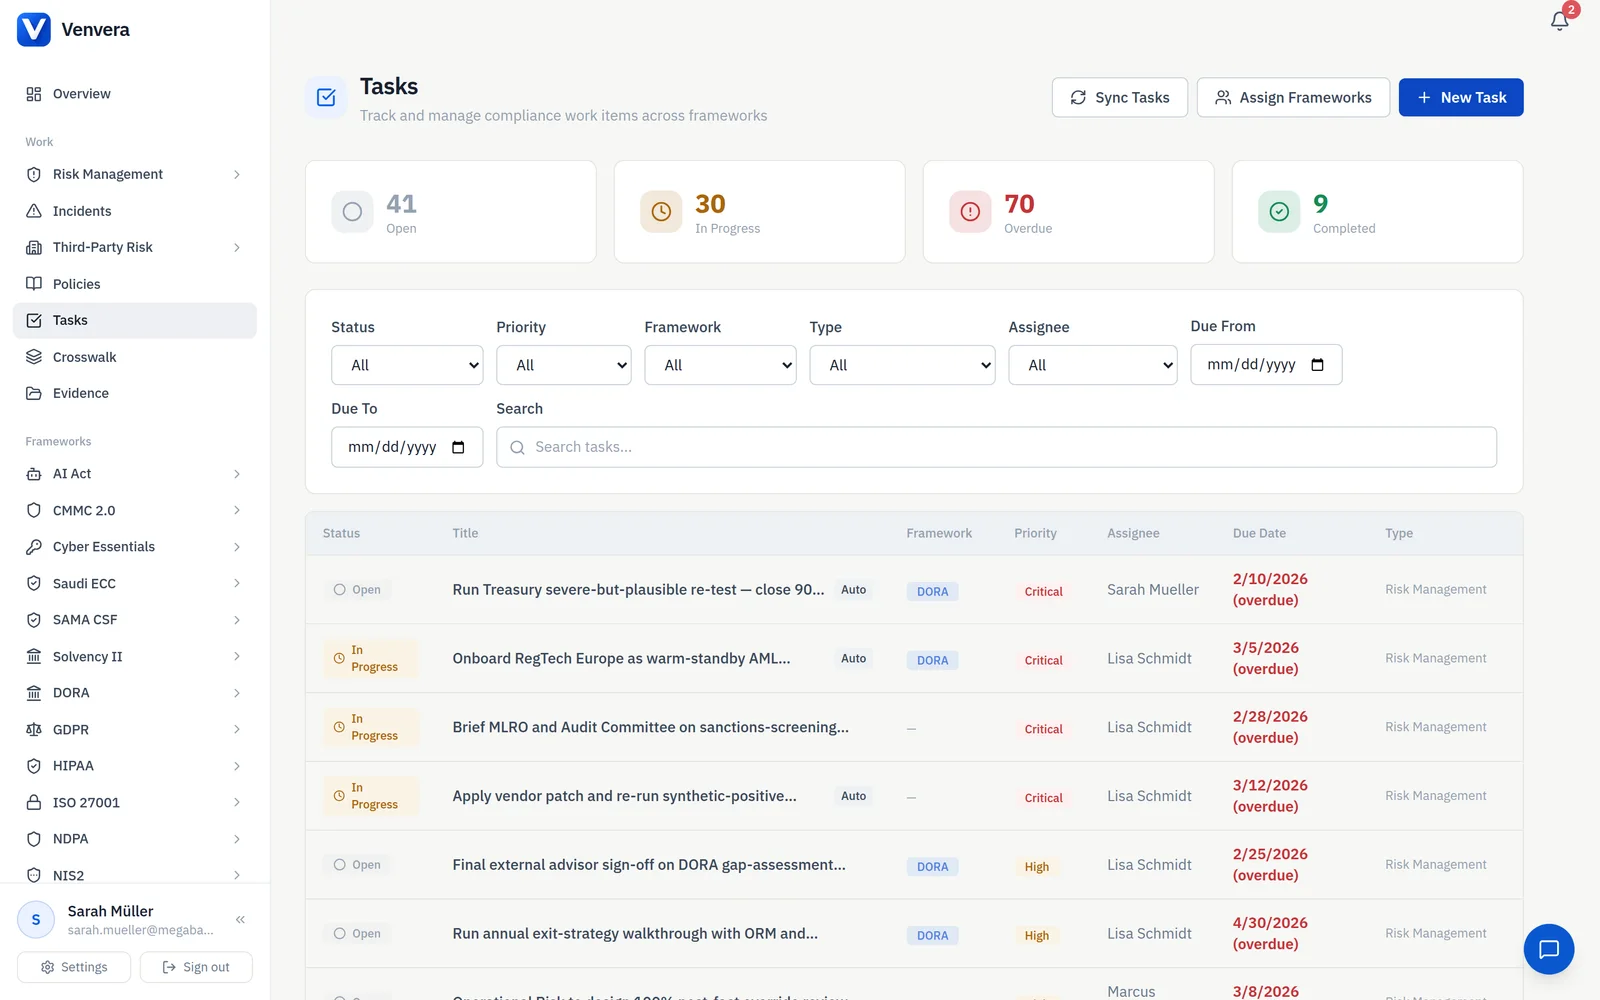Viewport: 1600px width, 1000px height.
Task: Open the Type filter dropdown
Action: [x=902, y=365]
